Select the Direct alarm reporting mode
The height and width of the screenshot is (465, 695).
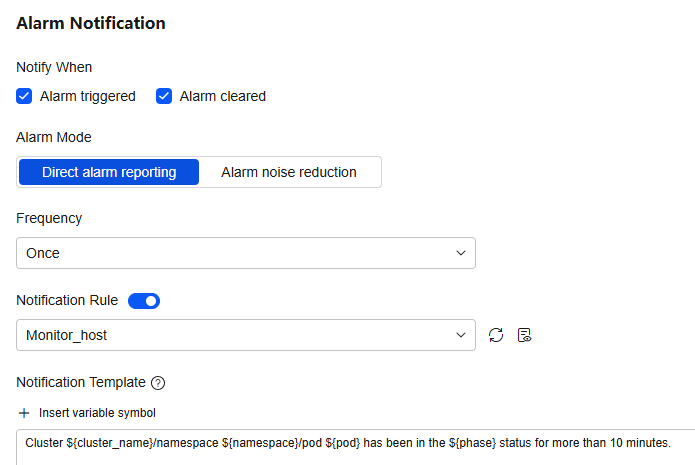[109, 172]
